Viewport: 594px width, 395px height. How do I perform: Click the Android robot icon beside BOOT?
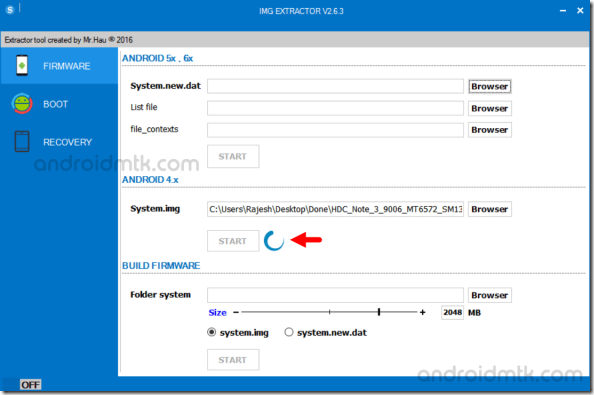coord(22,103)
